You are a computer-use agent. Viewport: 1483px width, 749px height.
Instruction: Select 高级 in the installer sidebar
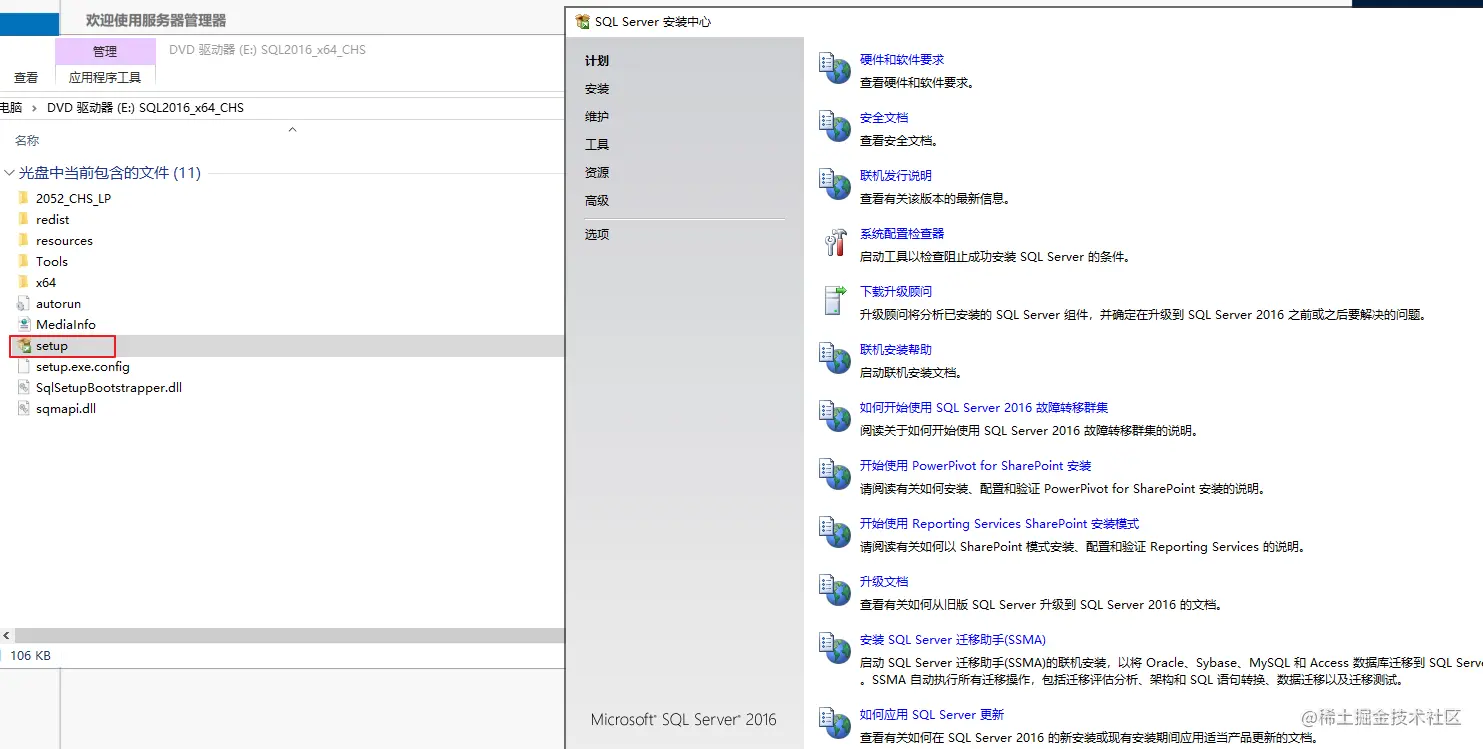coord(597,201)
